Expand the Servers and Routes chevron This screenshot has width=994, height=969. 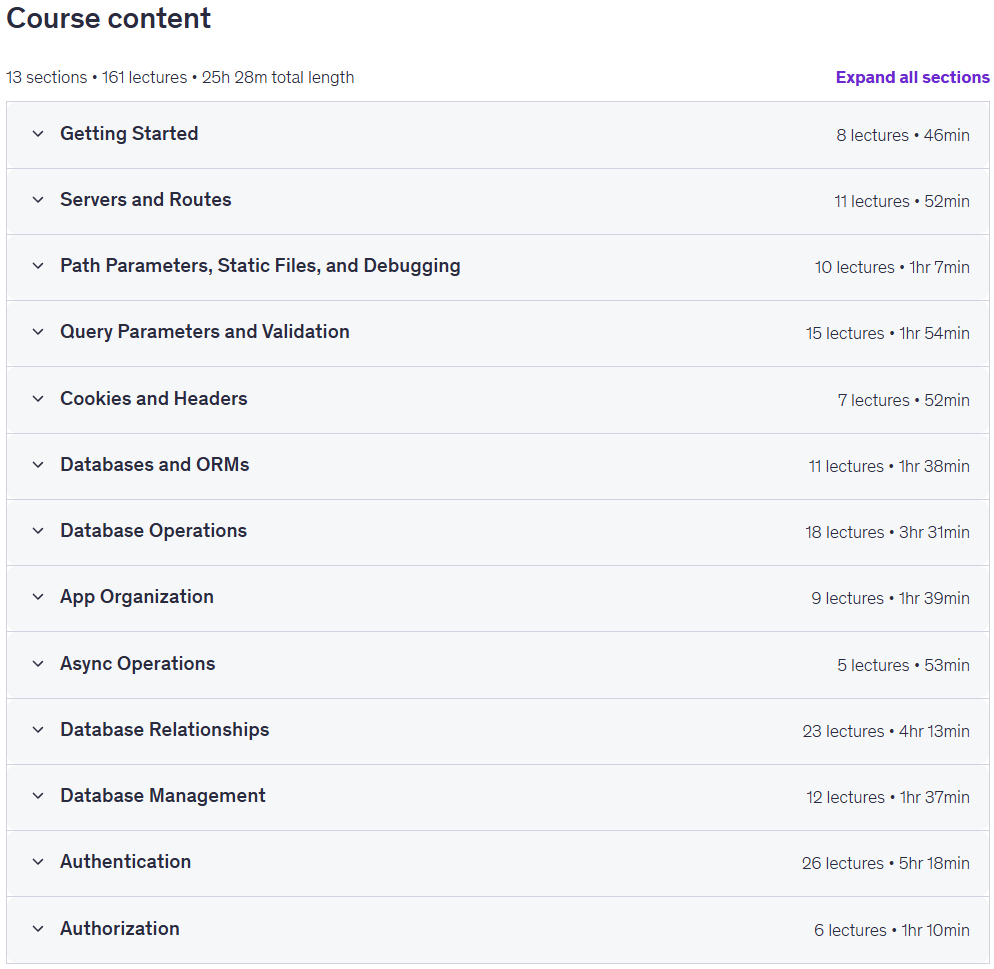(38, 200)
